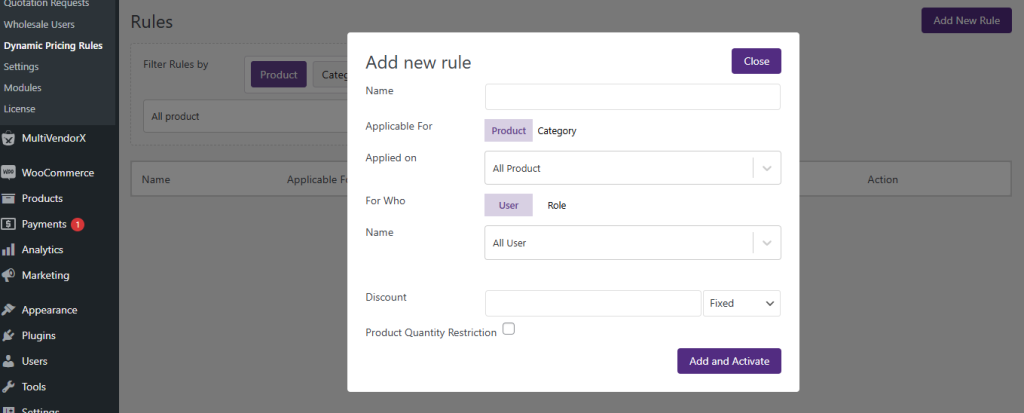Image resolution: width=1024 pixels, height=413 pixels.
Task: Open the Fixed discount type dropdown
Action: (741, 303)
